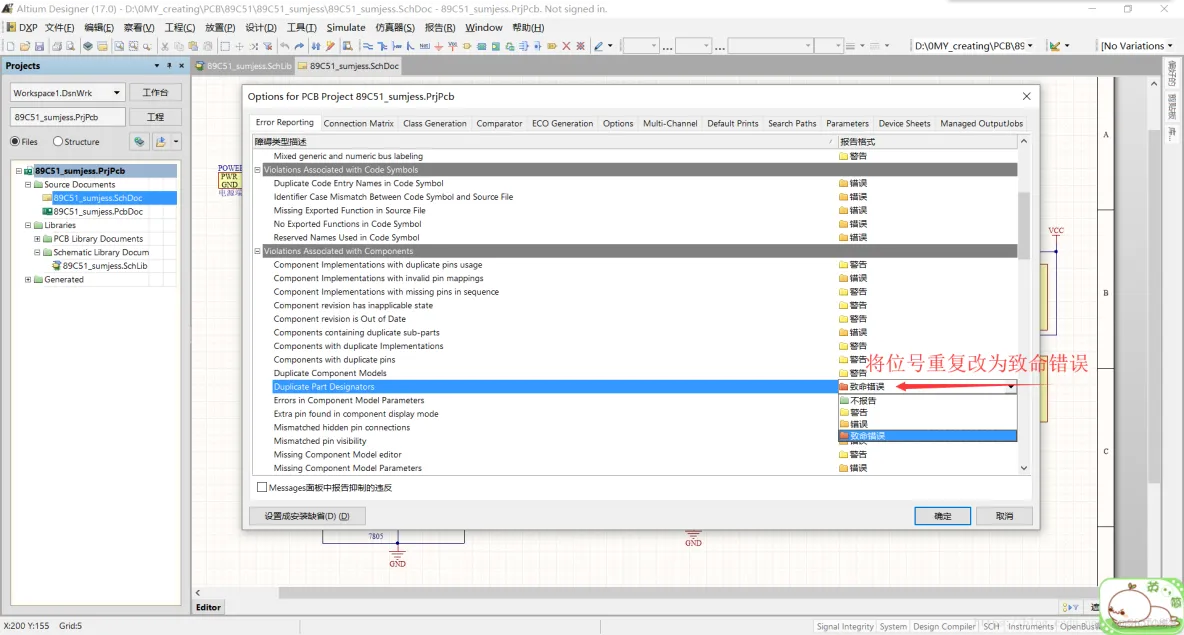Expand the PCB Library Documents node
Image resolution: width=1184 pixels, height=635 pixels.
[x=37, y=239]
